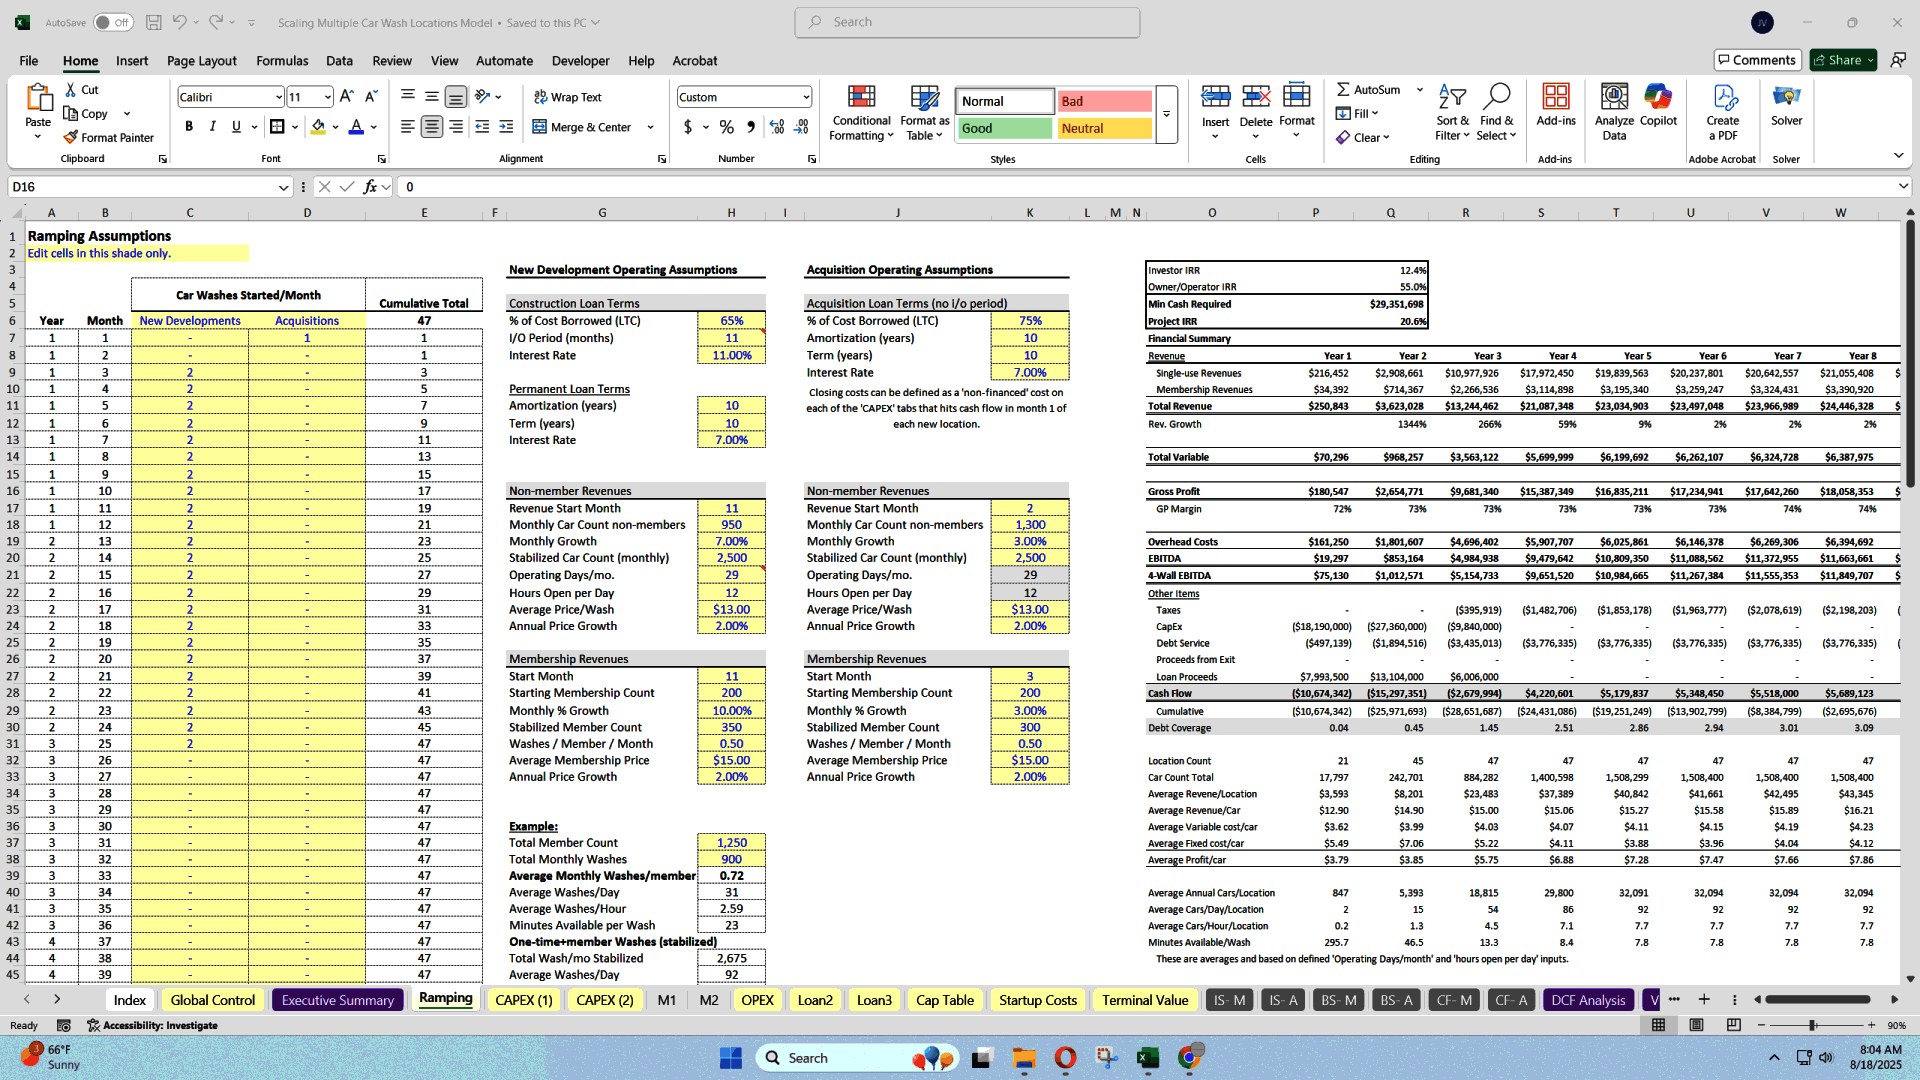Click Sort & Filter icon
This screenshot has height=1080, width=1920.
pos(1452,97)
